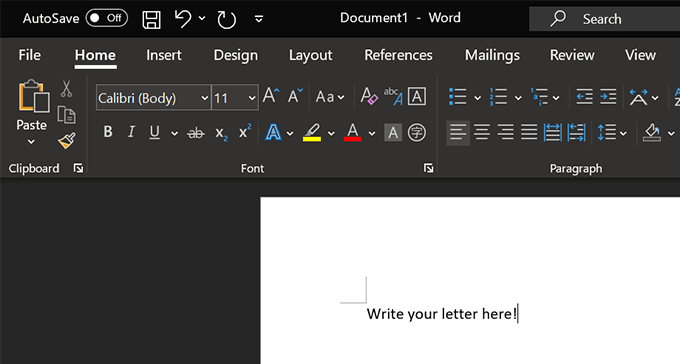Image resolution: width=680 pixels, height=364 pixels.
Task: Expand the Paste options arrow
Action: pos(31,141)
